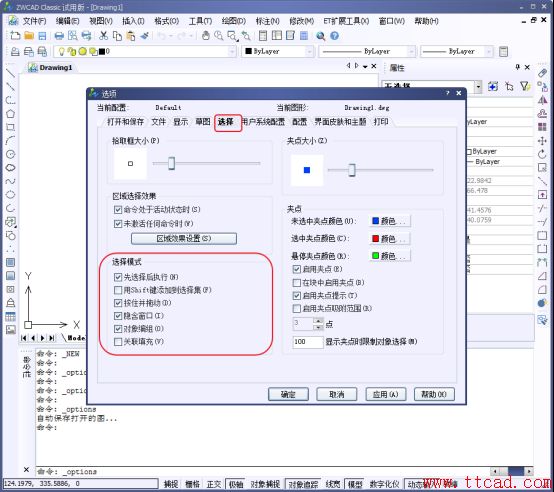The width and height of the screenshot is (554, 492).
Task: Open drawing tab list dropdown arrow
Action: [x=365, y=66]
